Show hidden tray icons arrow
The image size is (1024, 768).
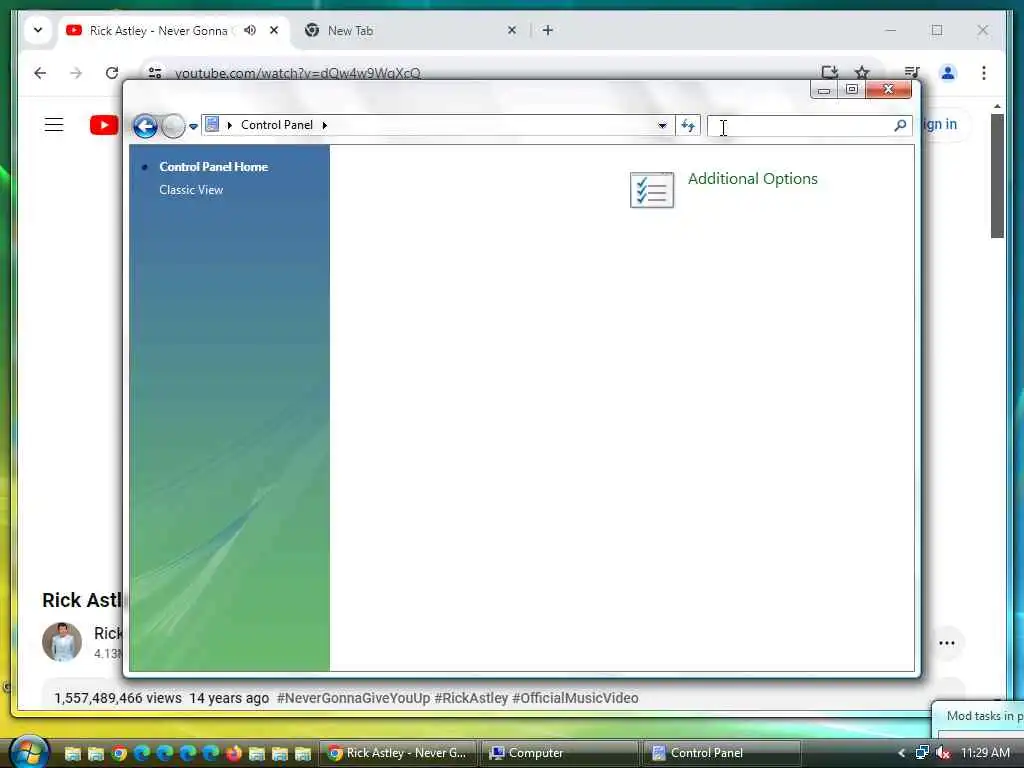901,753
